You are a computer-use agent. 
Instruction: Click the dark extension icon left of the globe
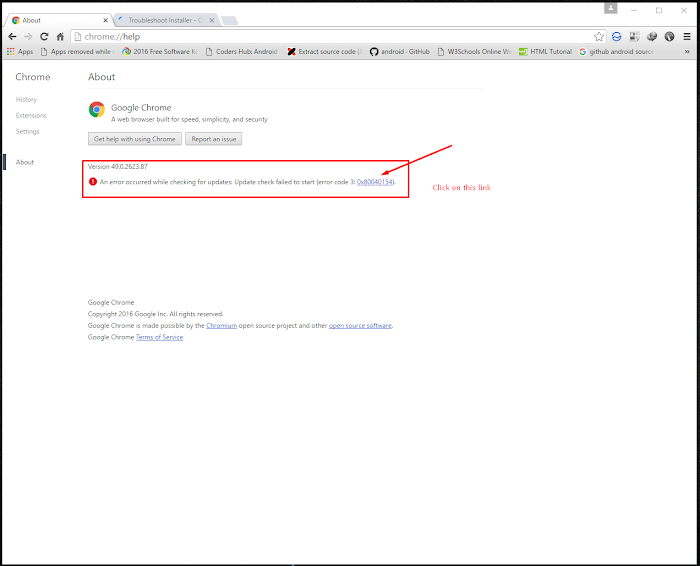click(652, 37)
